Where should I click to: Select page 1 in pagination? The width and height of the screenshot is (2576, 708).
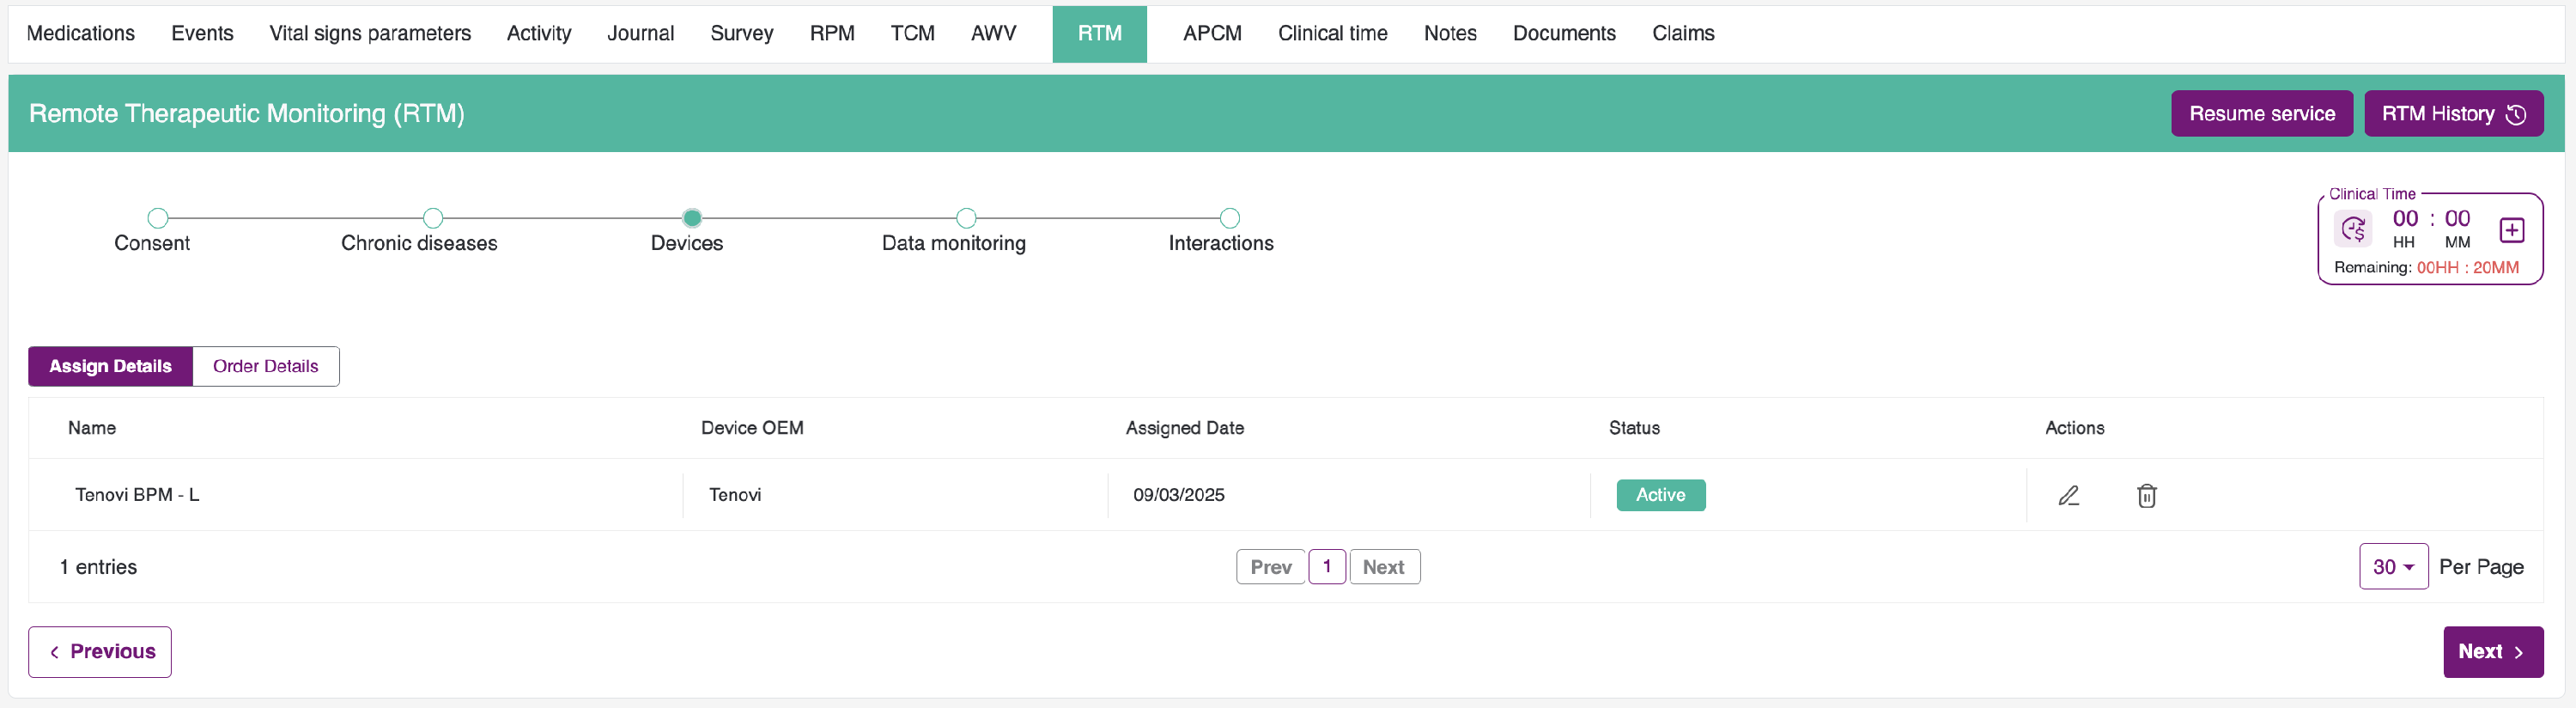coord(1326,567)
